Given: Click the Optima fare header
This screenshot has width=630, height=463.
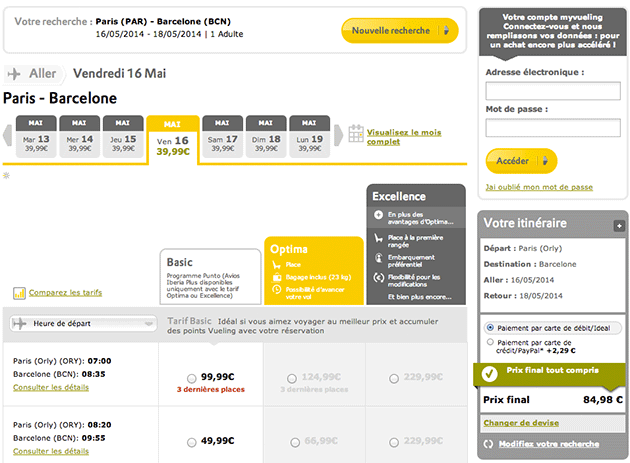Looking at the screenshot, I should point(314,271).
